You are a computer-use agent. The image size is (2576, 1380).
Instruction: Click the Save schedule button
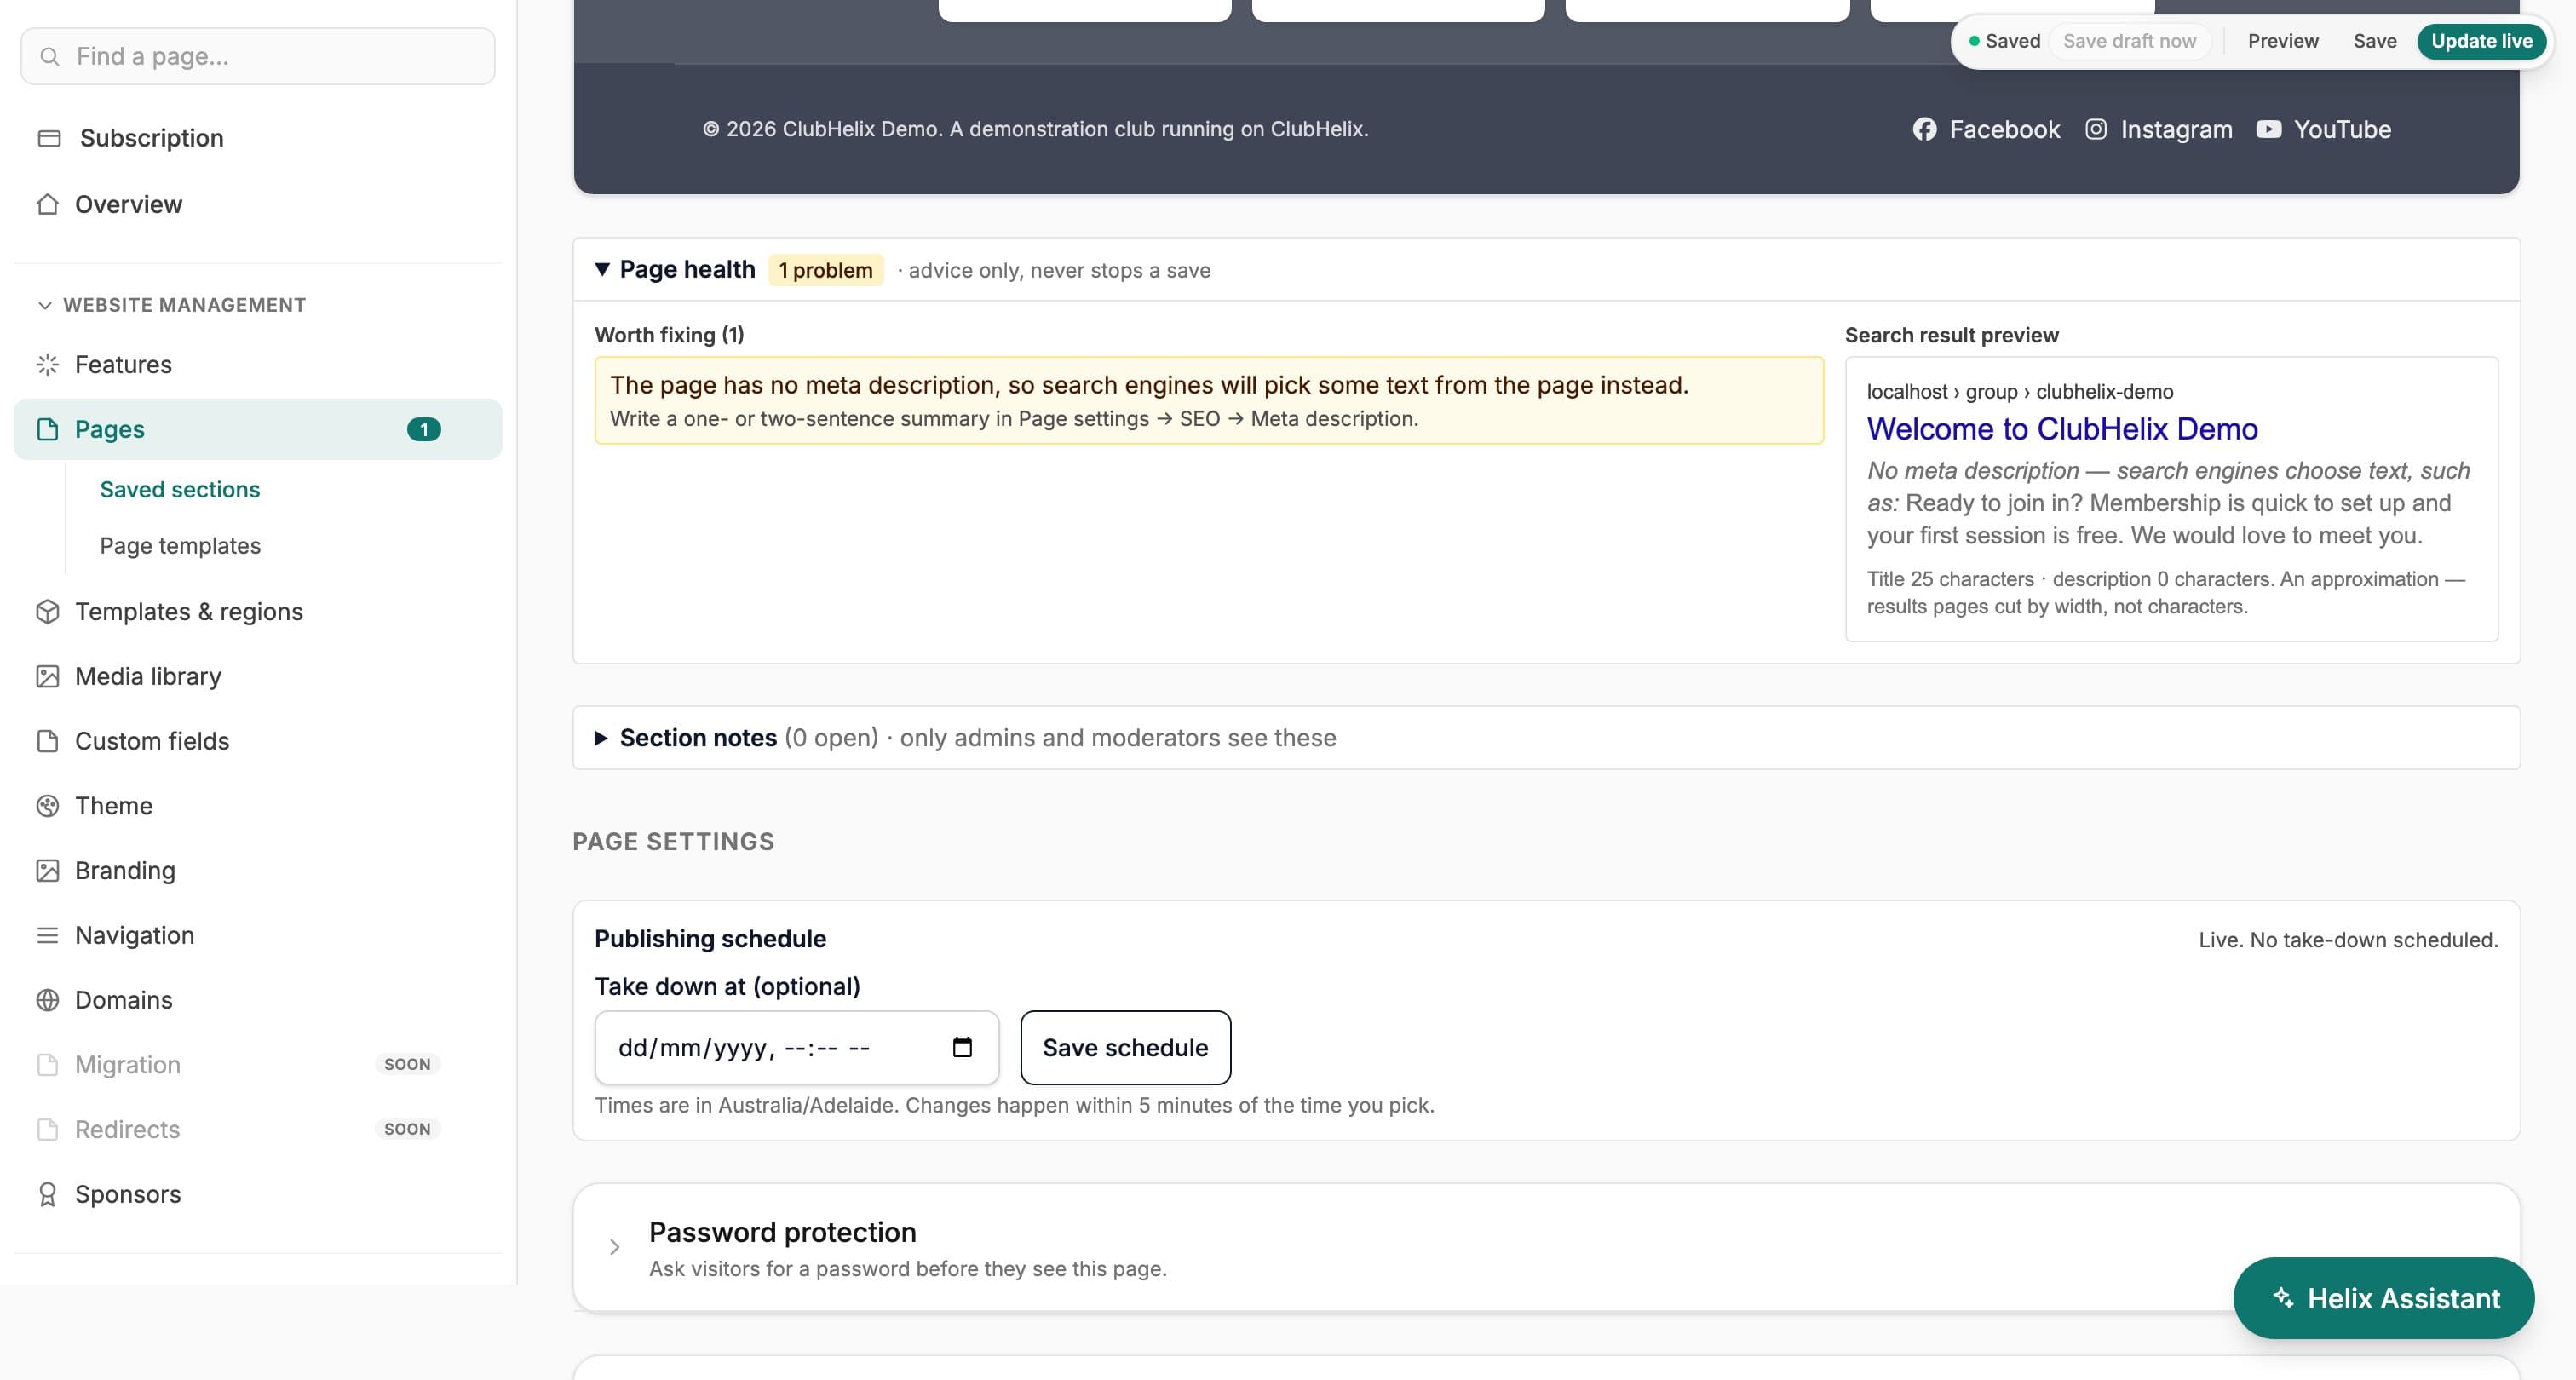point(1125,1047)
